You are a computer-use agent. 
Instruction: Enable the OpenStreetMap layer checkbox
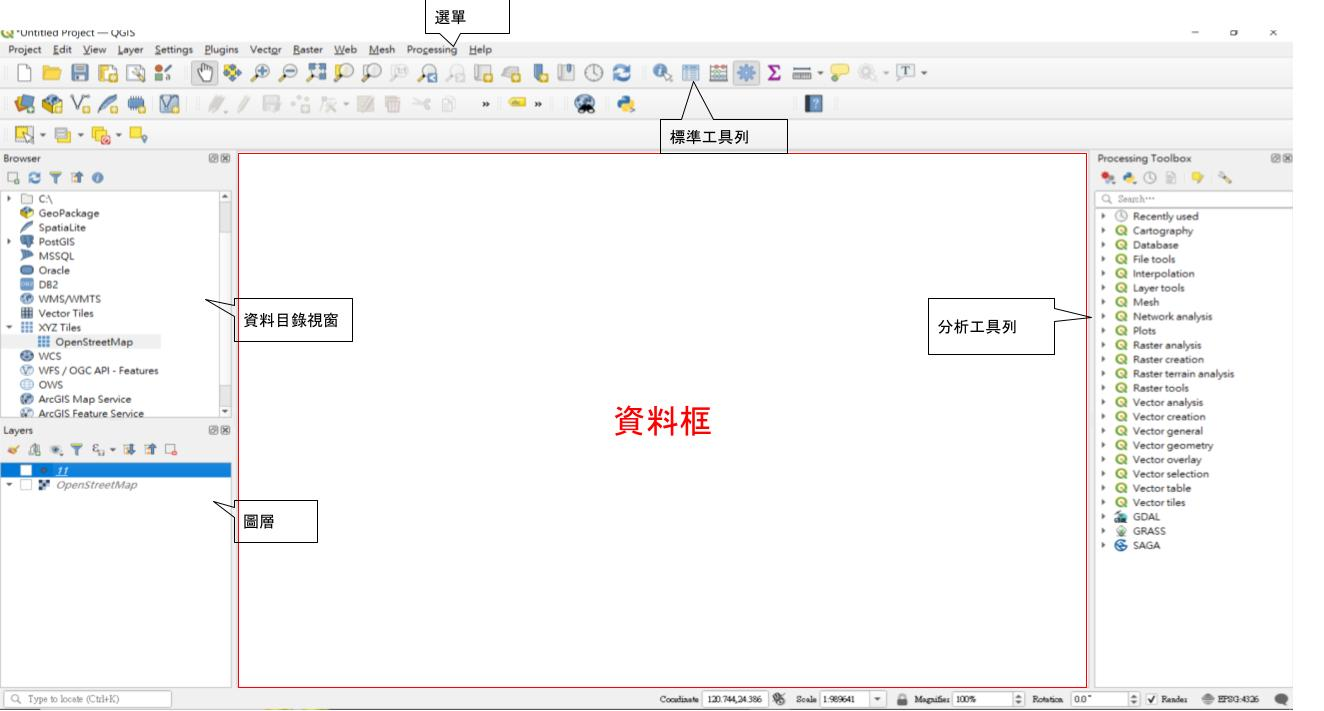(x=26, y=484)
